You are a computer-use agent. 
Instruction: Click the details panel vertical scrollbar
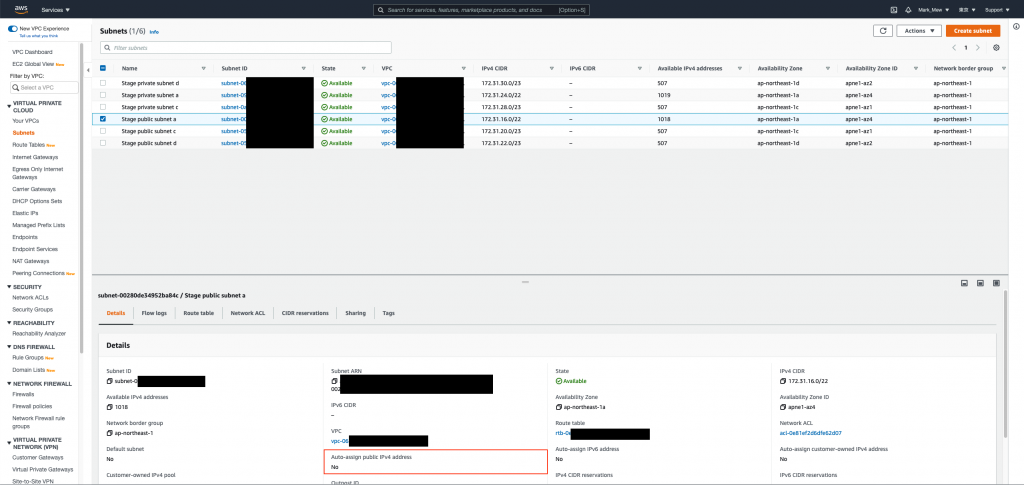tap(1005, 364)
